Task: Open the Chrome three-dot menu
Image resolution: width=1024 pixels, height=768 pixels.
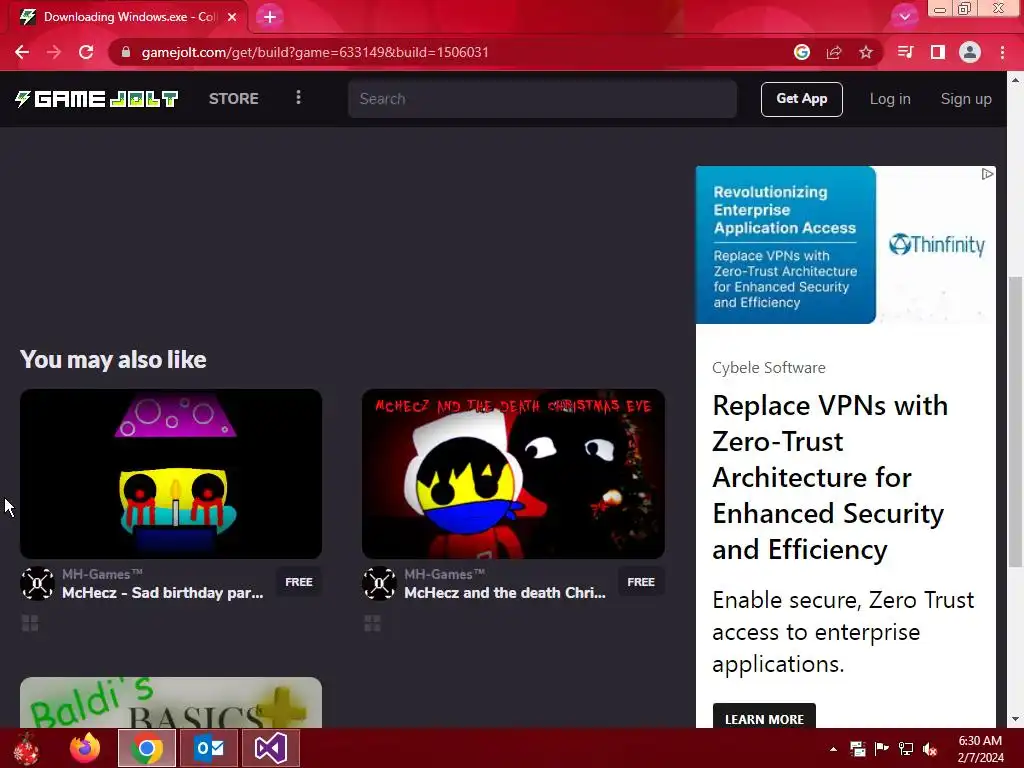Action: pos(1002,52)
